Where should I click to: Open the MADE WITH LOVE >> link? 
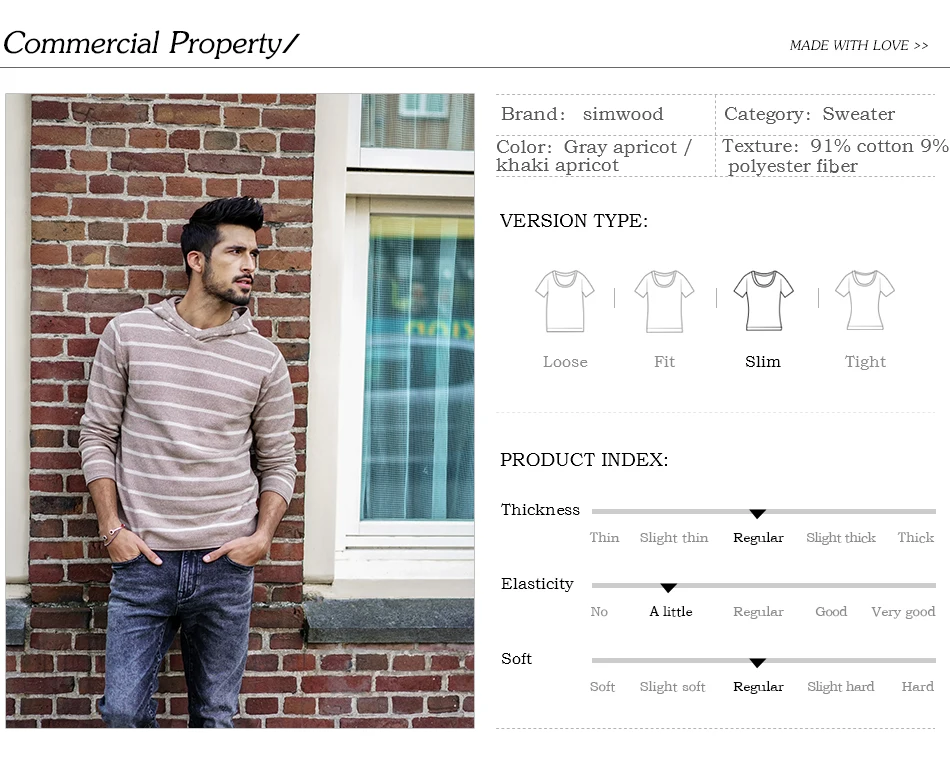pos(859,45)
